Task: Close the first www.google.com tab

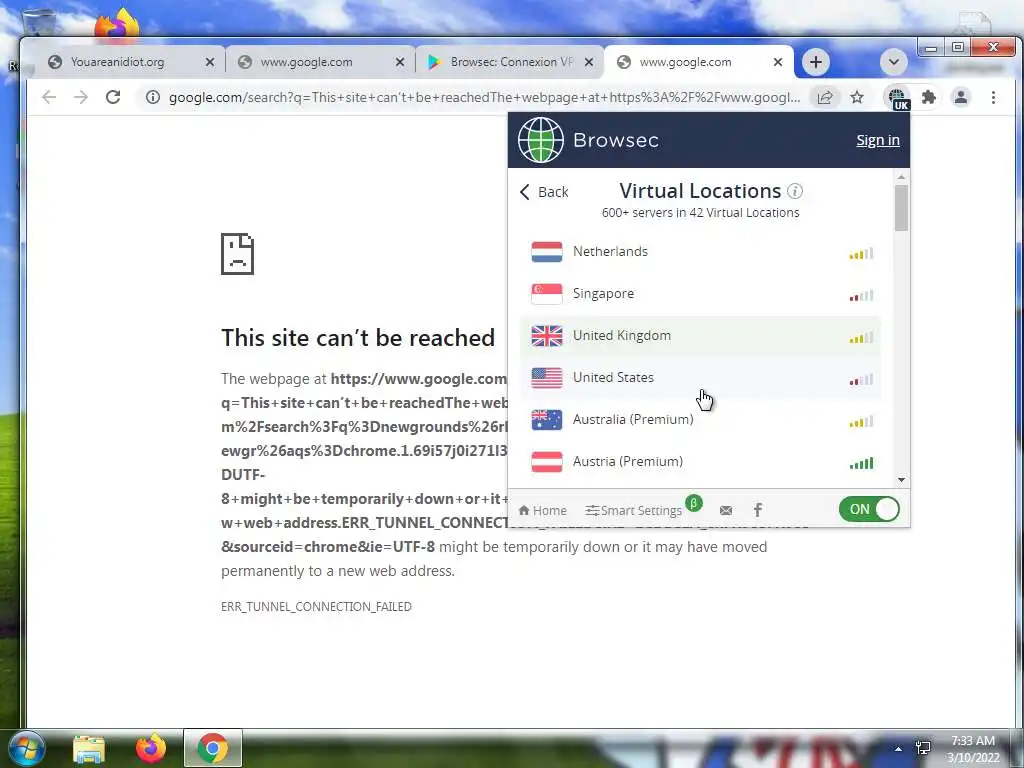Action: point(400,62)
